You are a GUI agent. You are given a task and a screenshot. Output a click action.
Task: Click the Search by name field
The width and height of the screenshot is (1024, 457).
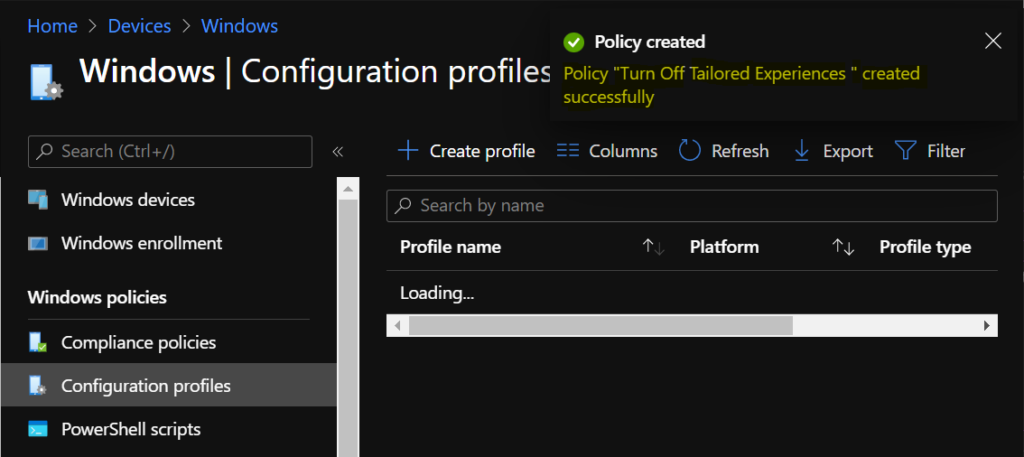pos(692,206)
